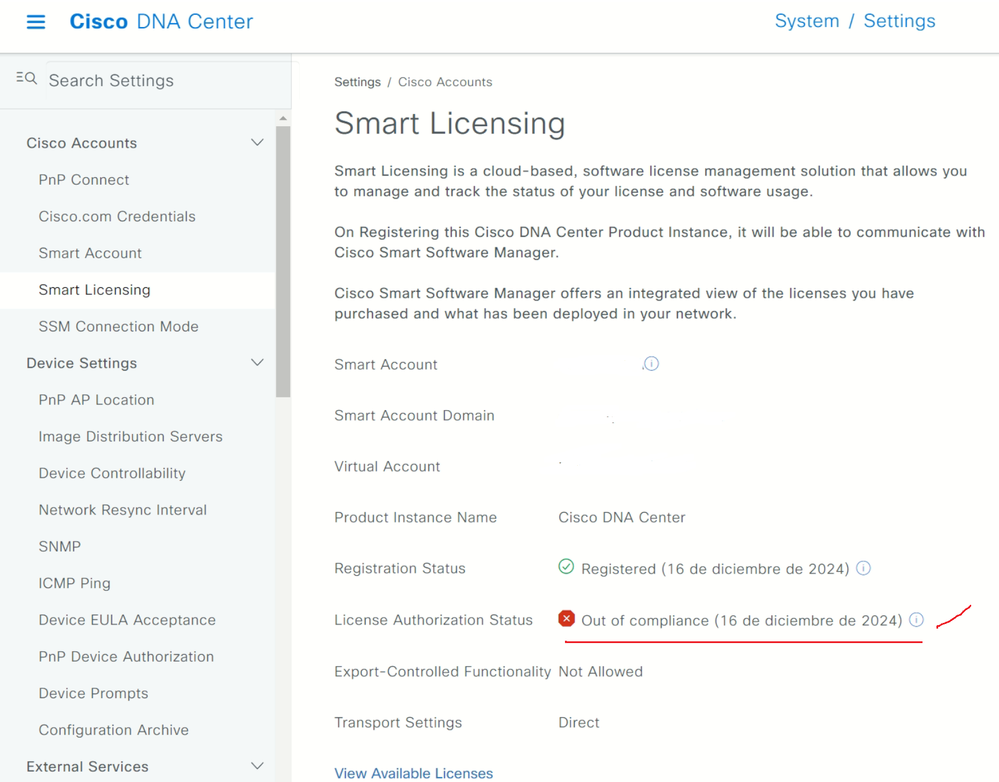Click the Cisco DNA Center logo
This screenshot has width=999, height=782.
pos(161,22)
